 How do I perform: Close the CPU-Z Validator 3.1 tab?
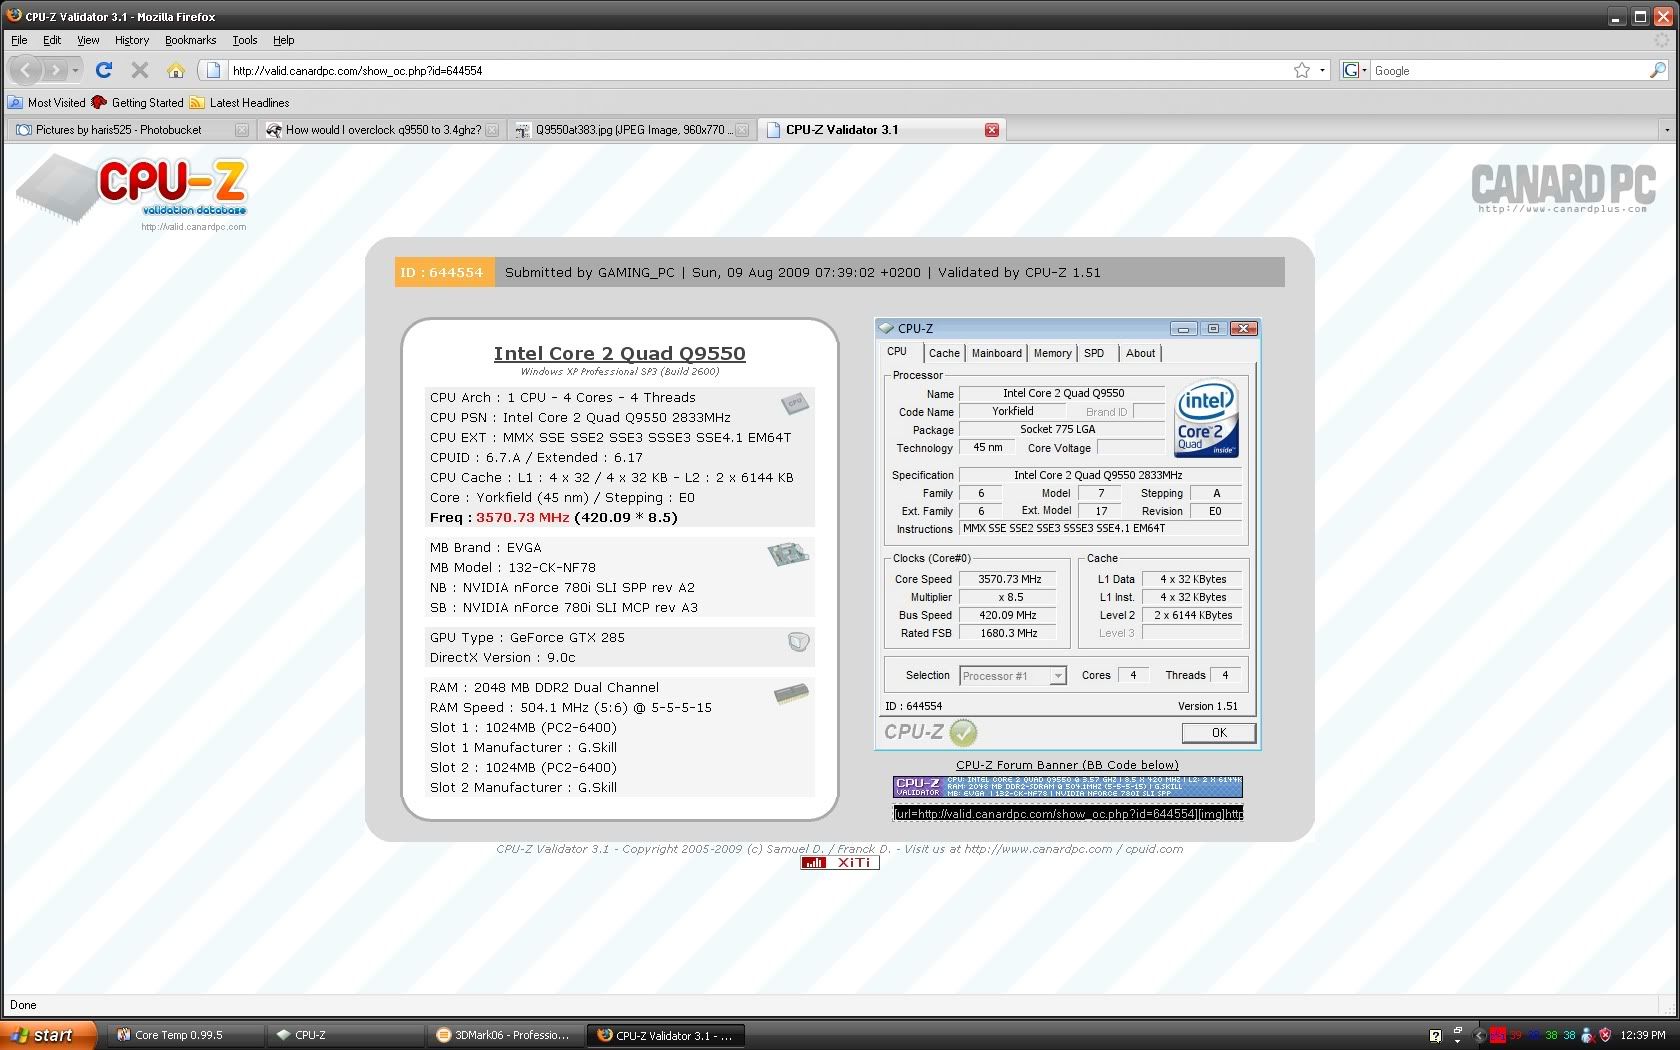coord(991,130)
